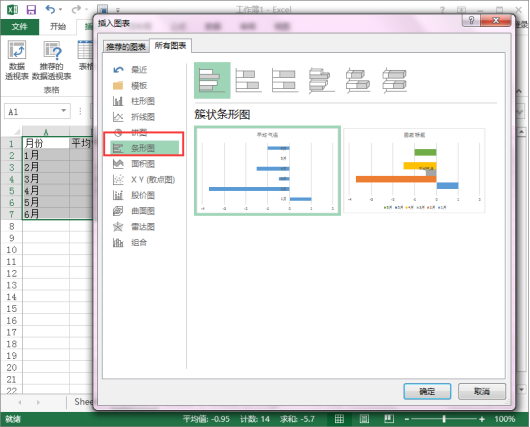Click the zoom out minus button
The width and height of the screenshot is (530, 427).
pyautogui.click(x=407, y=419)
